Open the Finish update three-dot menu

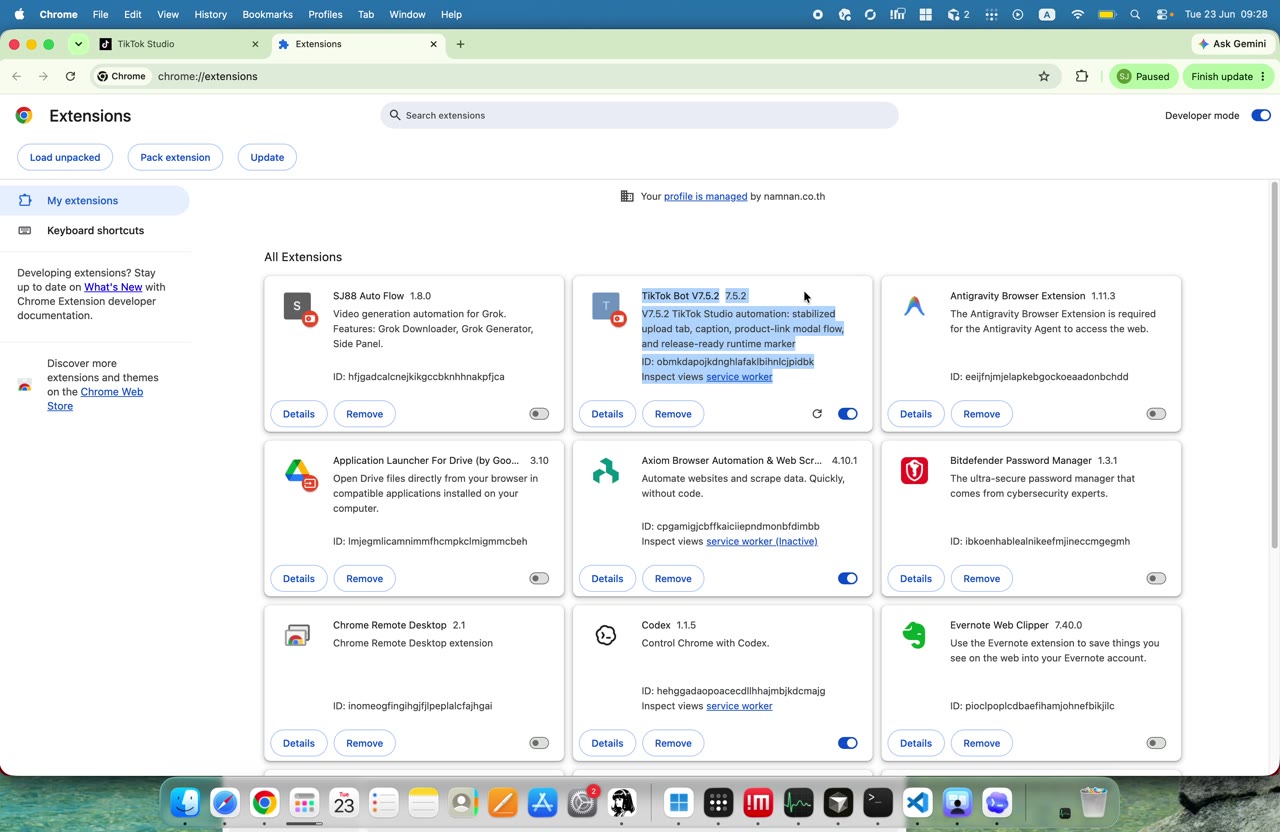[x=1263, y=76]
